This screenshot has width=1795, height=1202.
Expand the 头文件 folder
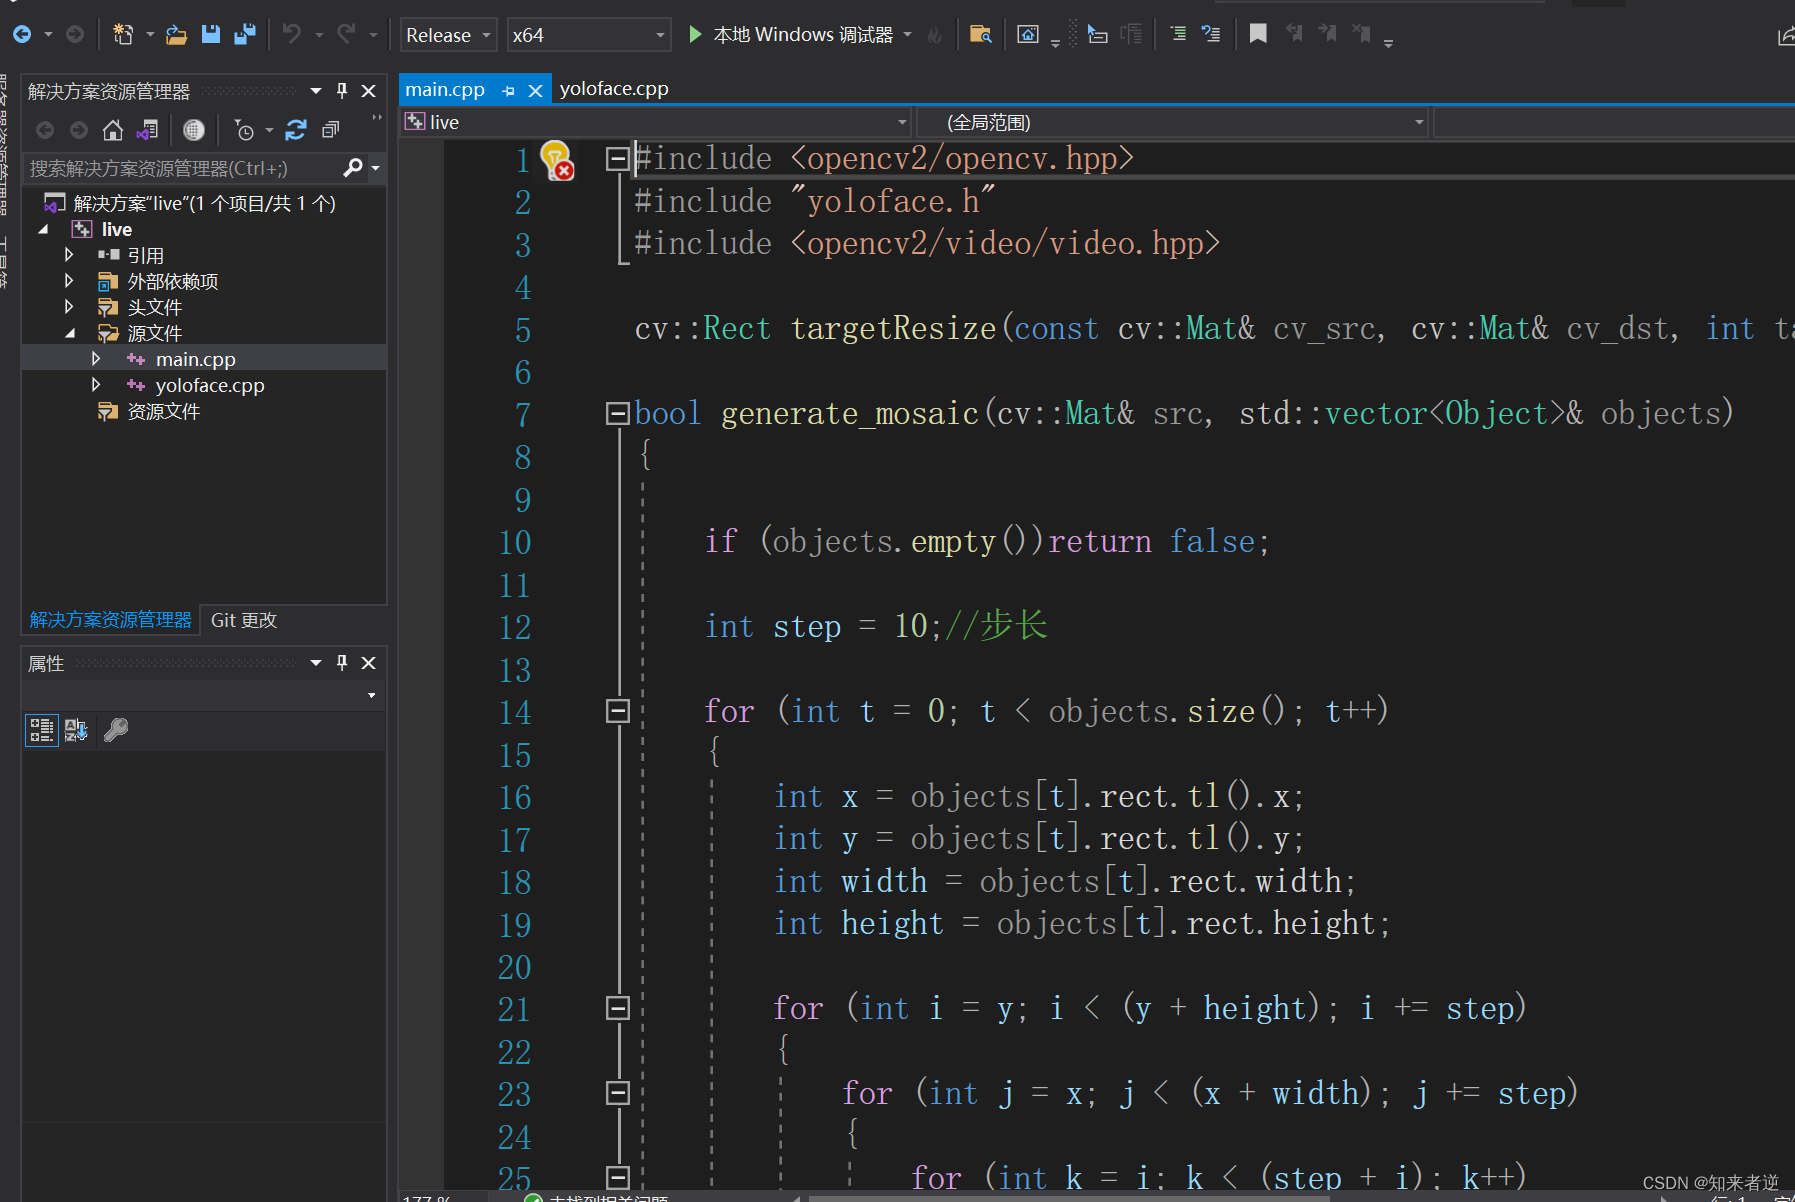pyautogui.click(x=69, y=307)
